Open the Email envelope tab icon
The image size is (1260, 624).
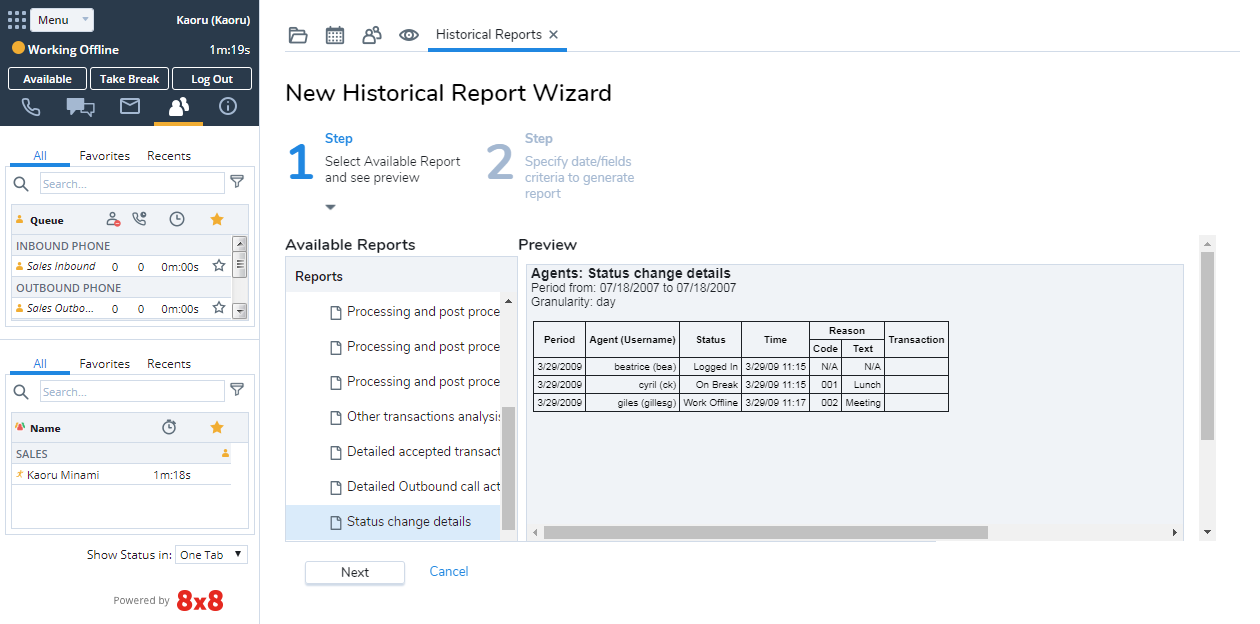pos(130,106)
